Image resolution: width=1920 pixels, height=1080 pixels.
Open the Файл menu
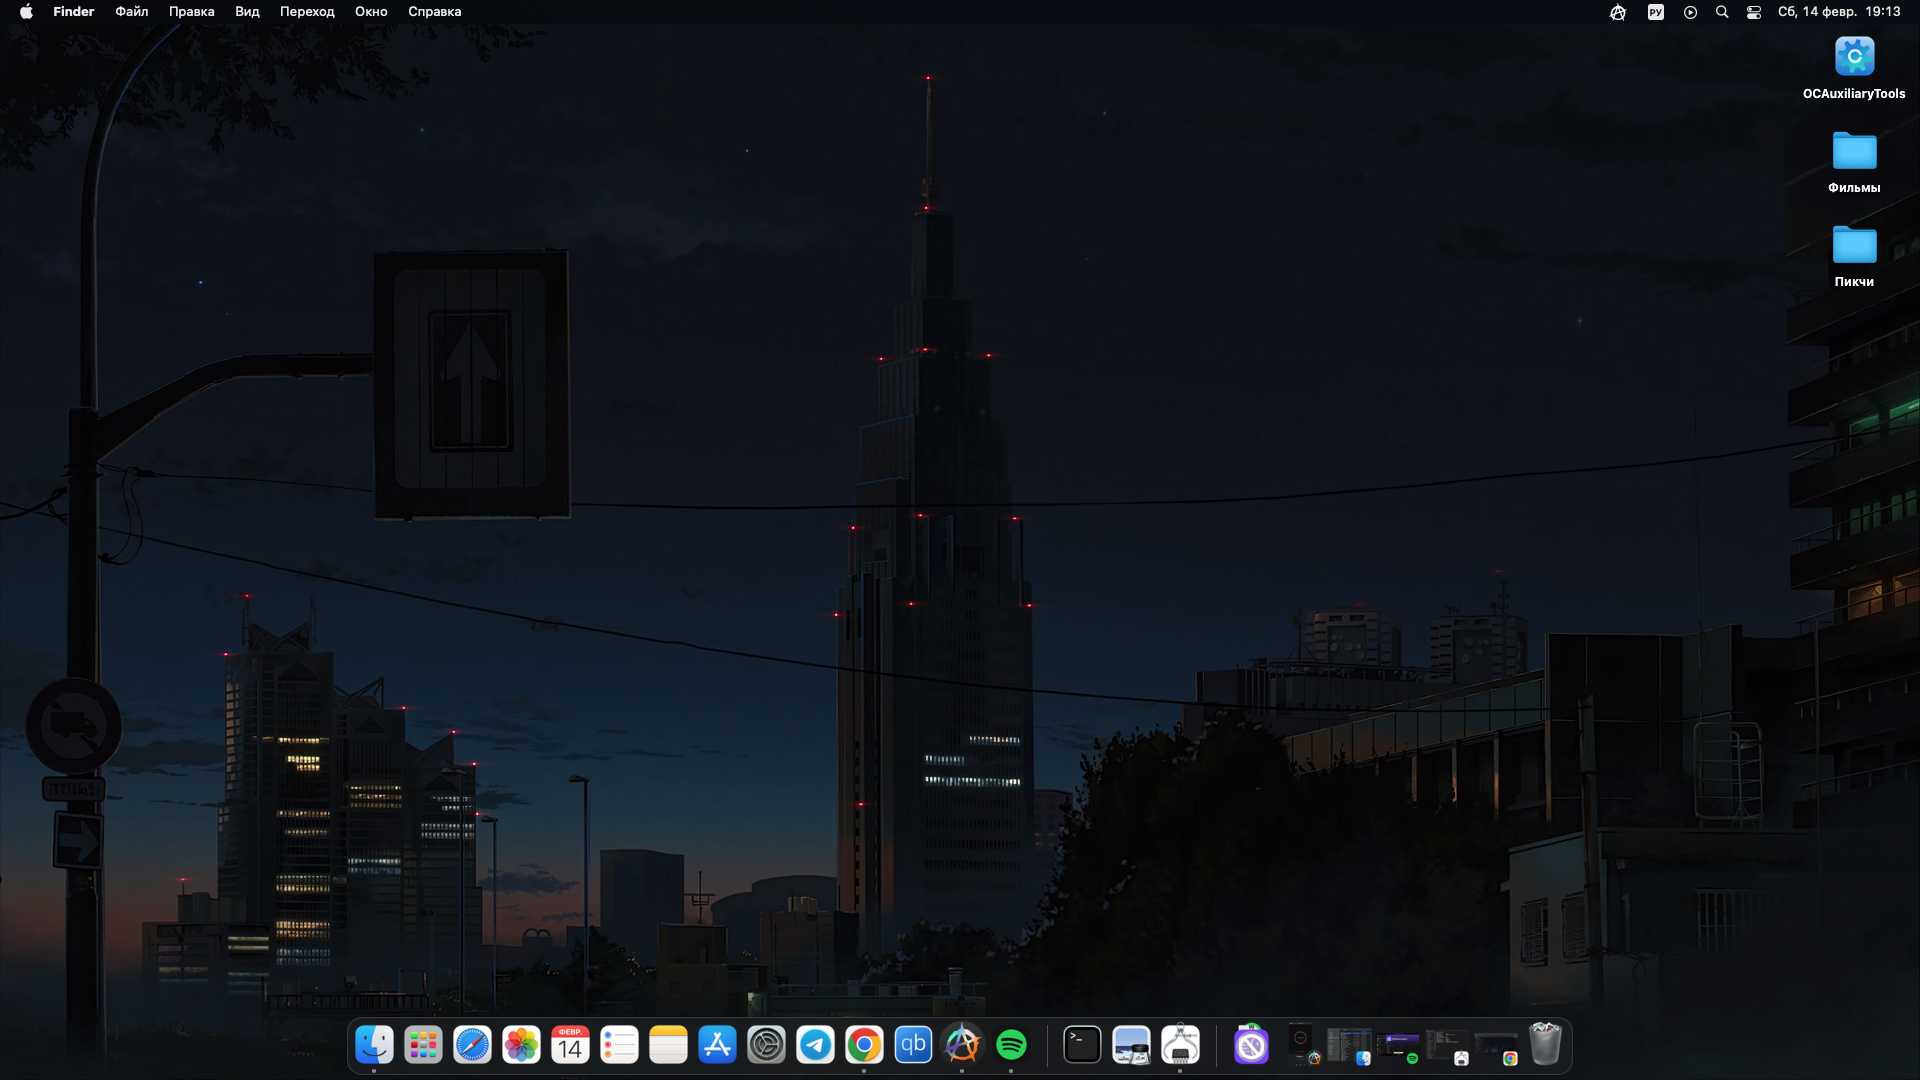pos(131,12)
